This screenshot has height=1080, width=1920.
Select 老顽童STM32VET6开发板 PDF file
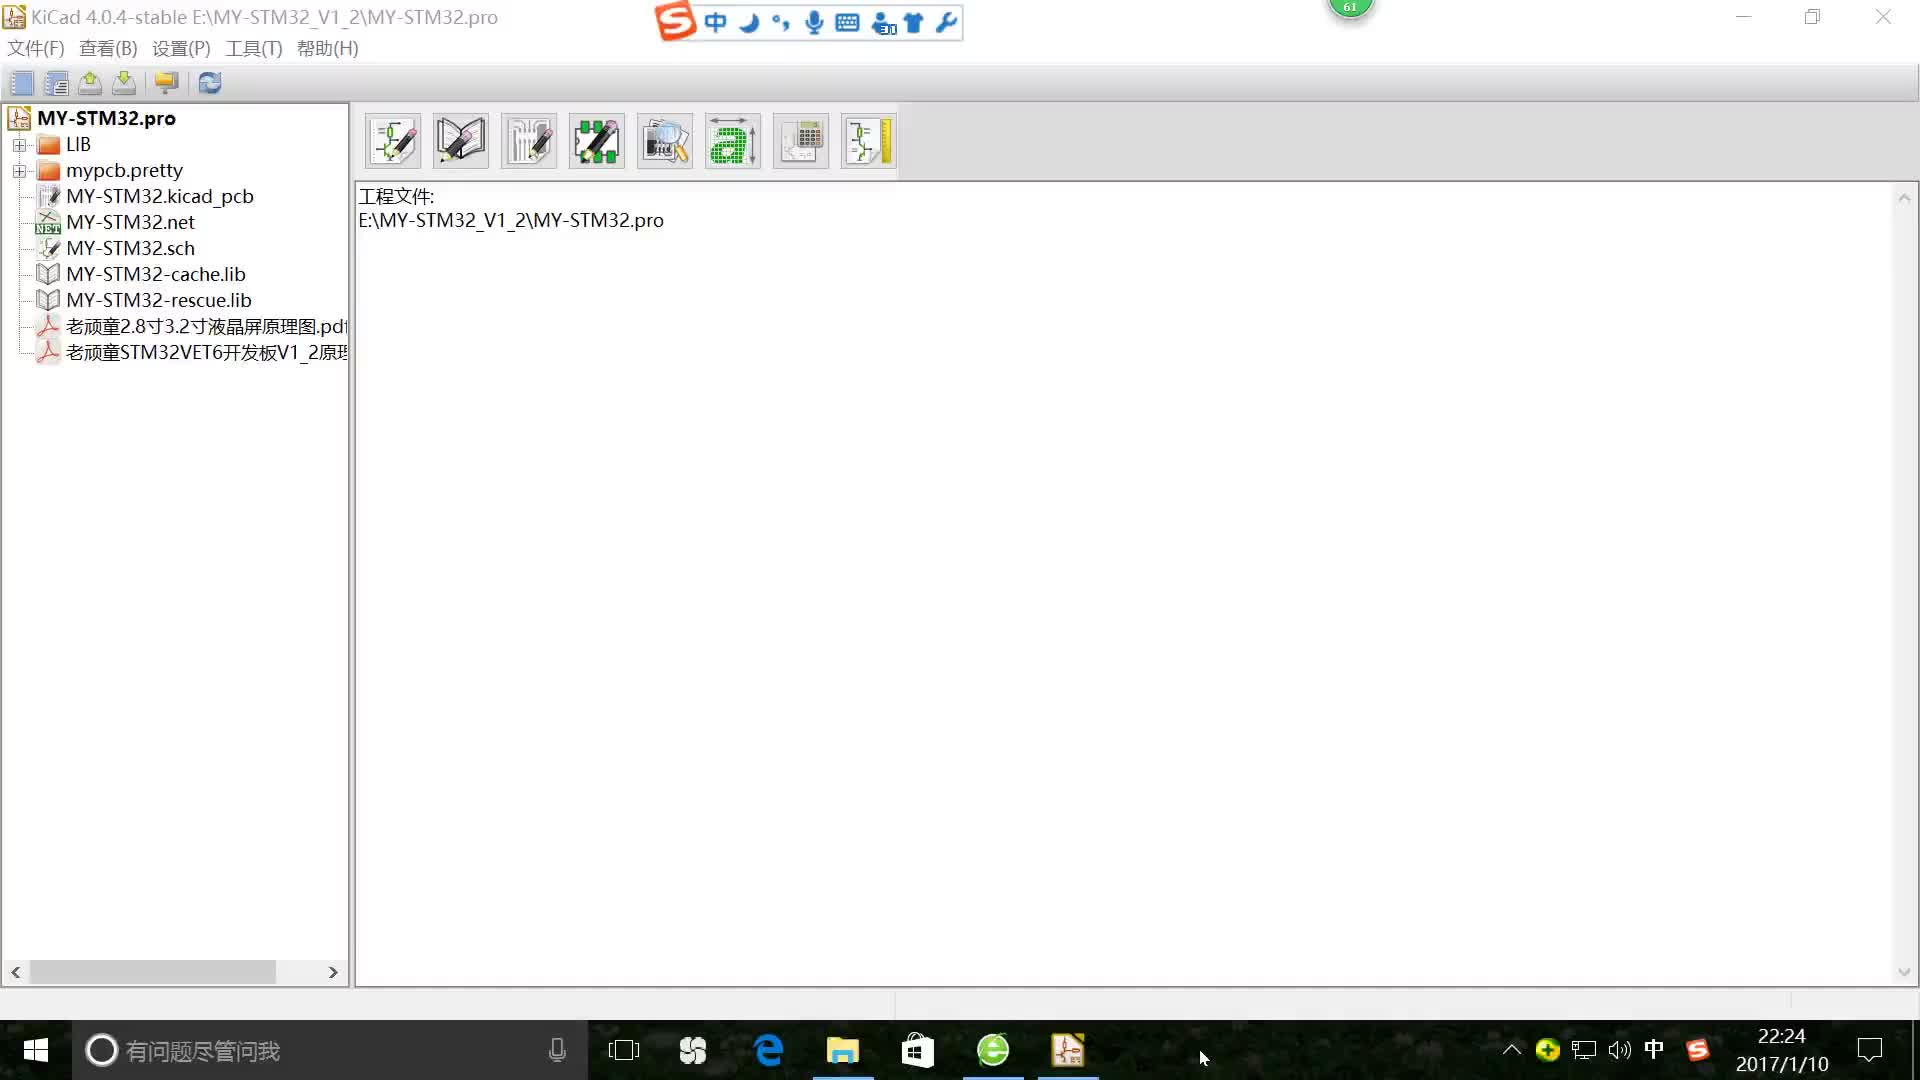pyautogui.click(x=206, y=352)
